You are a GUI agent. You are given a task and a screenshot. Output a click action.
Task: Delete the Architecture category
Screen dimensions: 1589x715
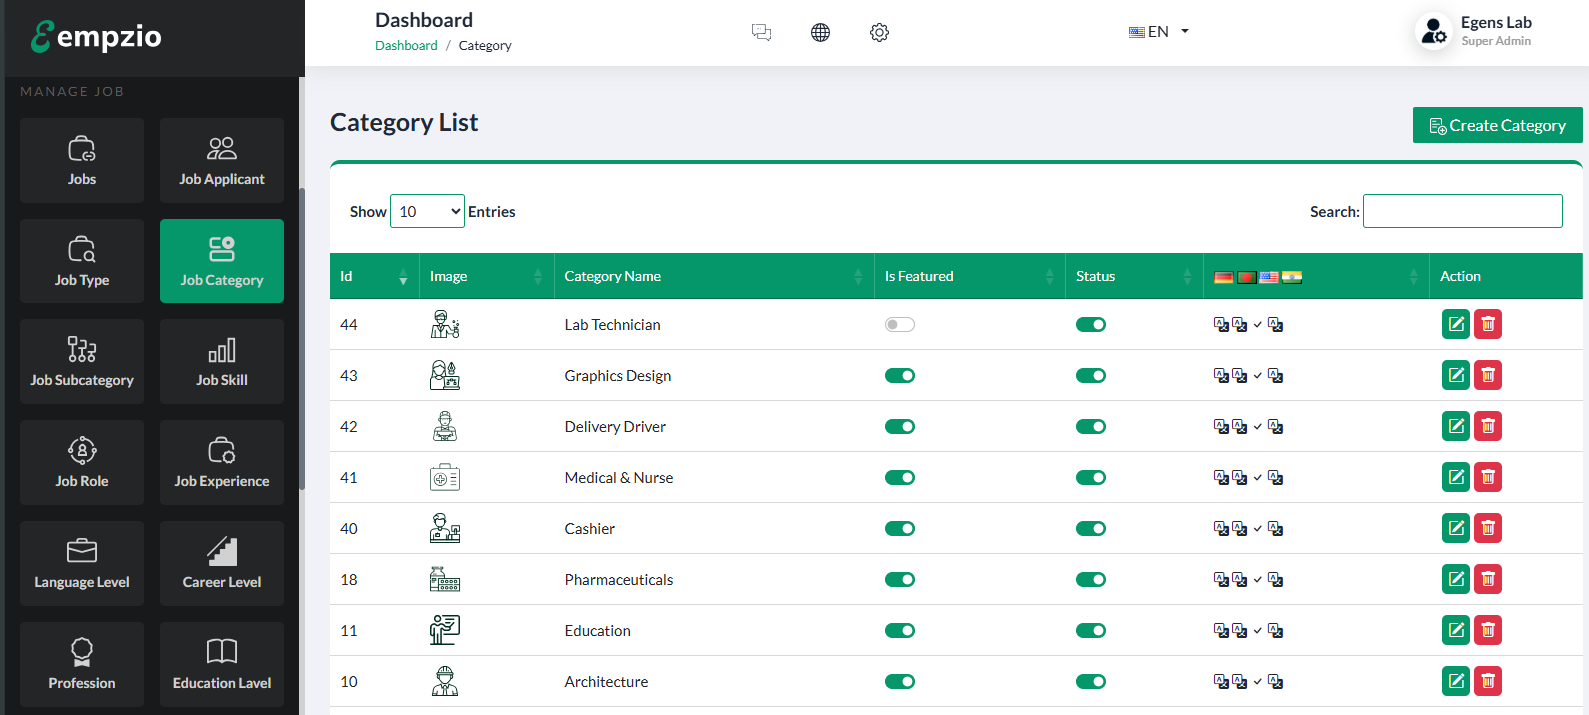coord(1487,681)
